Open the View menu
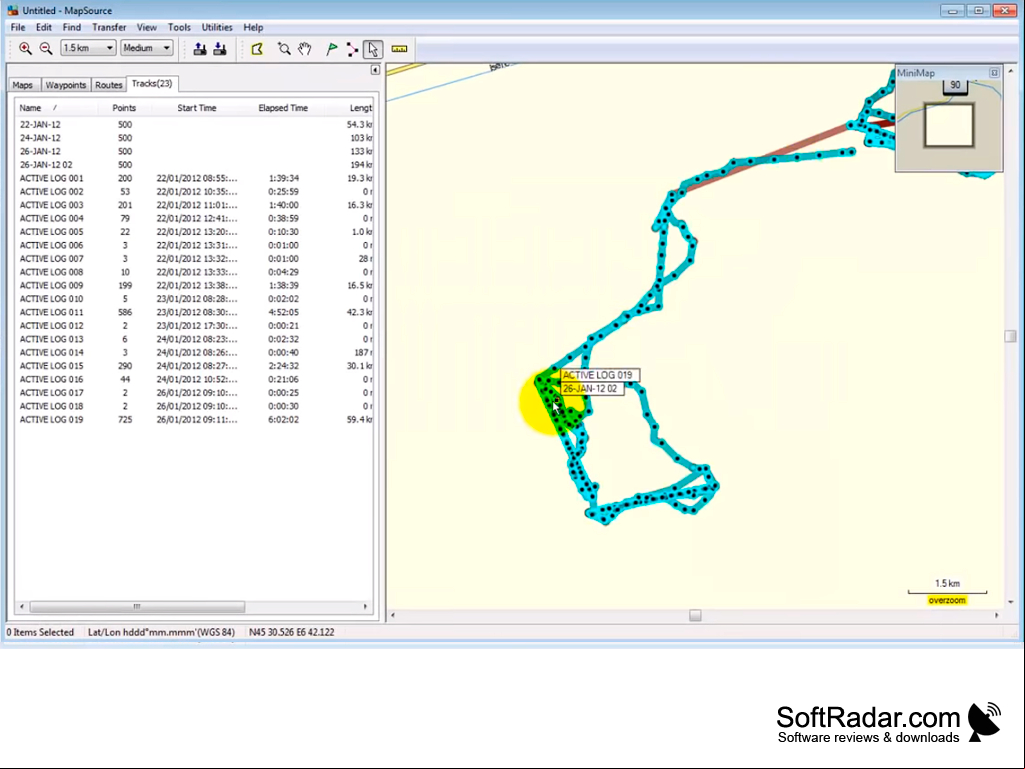Screen dimensions: 1025x769 point(146,27)
